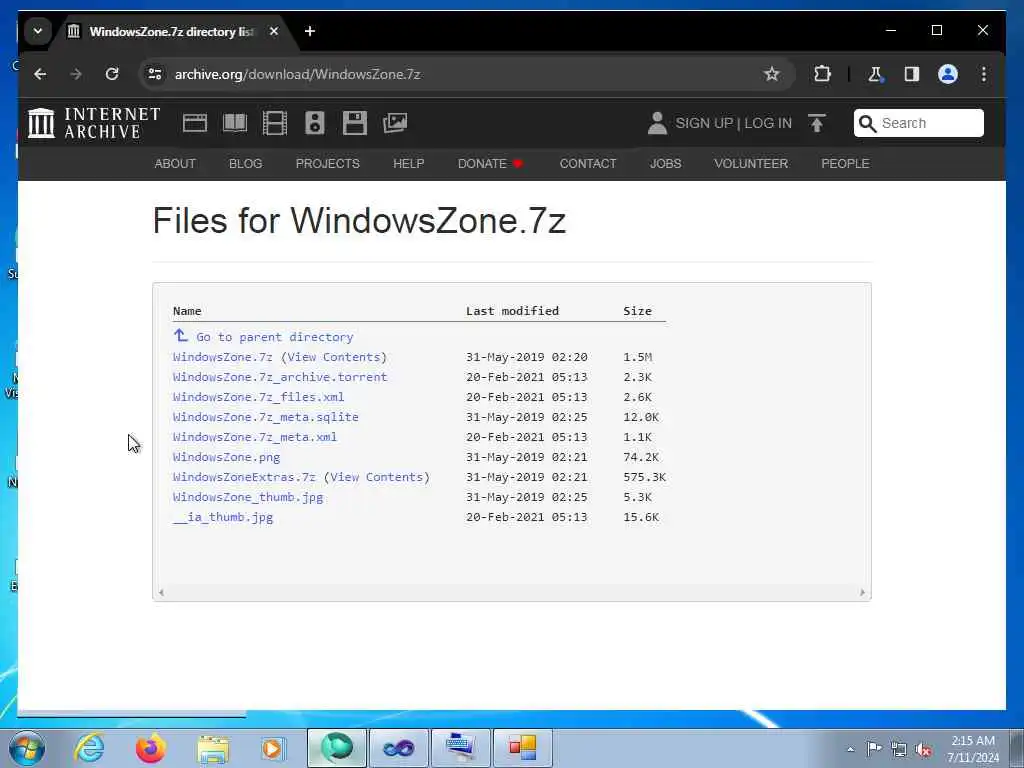
Task: Click View Contents next to WindowsZone.7z
Action: (337, 357)
